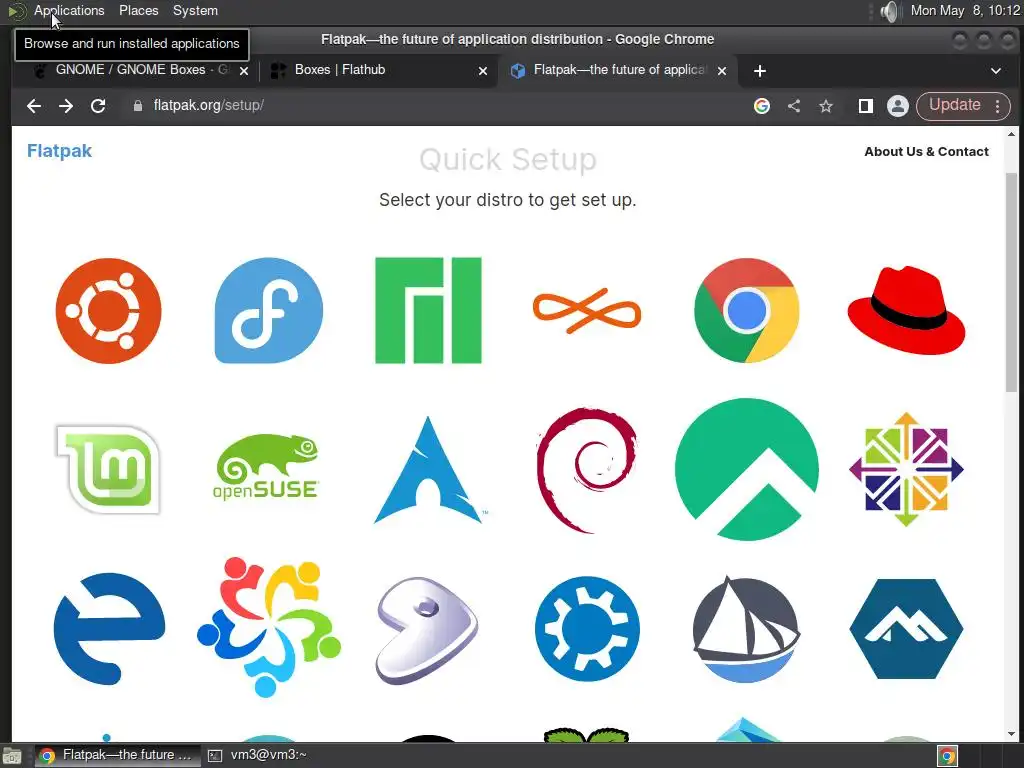Switch to Boxes | Flathub tab

point(379,70)
